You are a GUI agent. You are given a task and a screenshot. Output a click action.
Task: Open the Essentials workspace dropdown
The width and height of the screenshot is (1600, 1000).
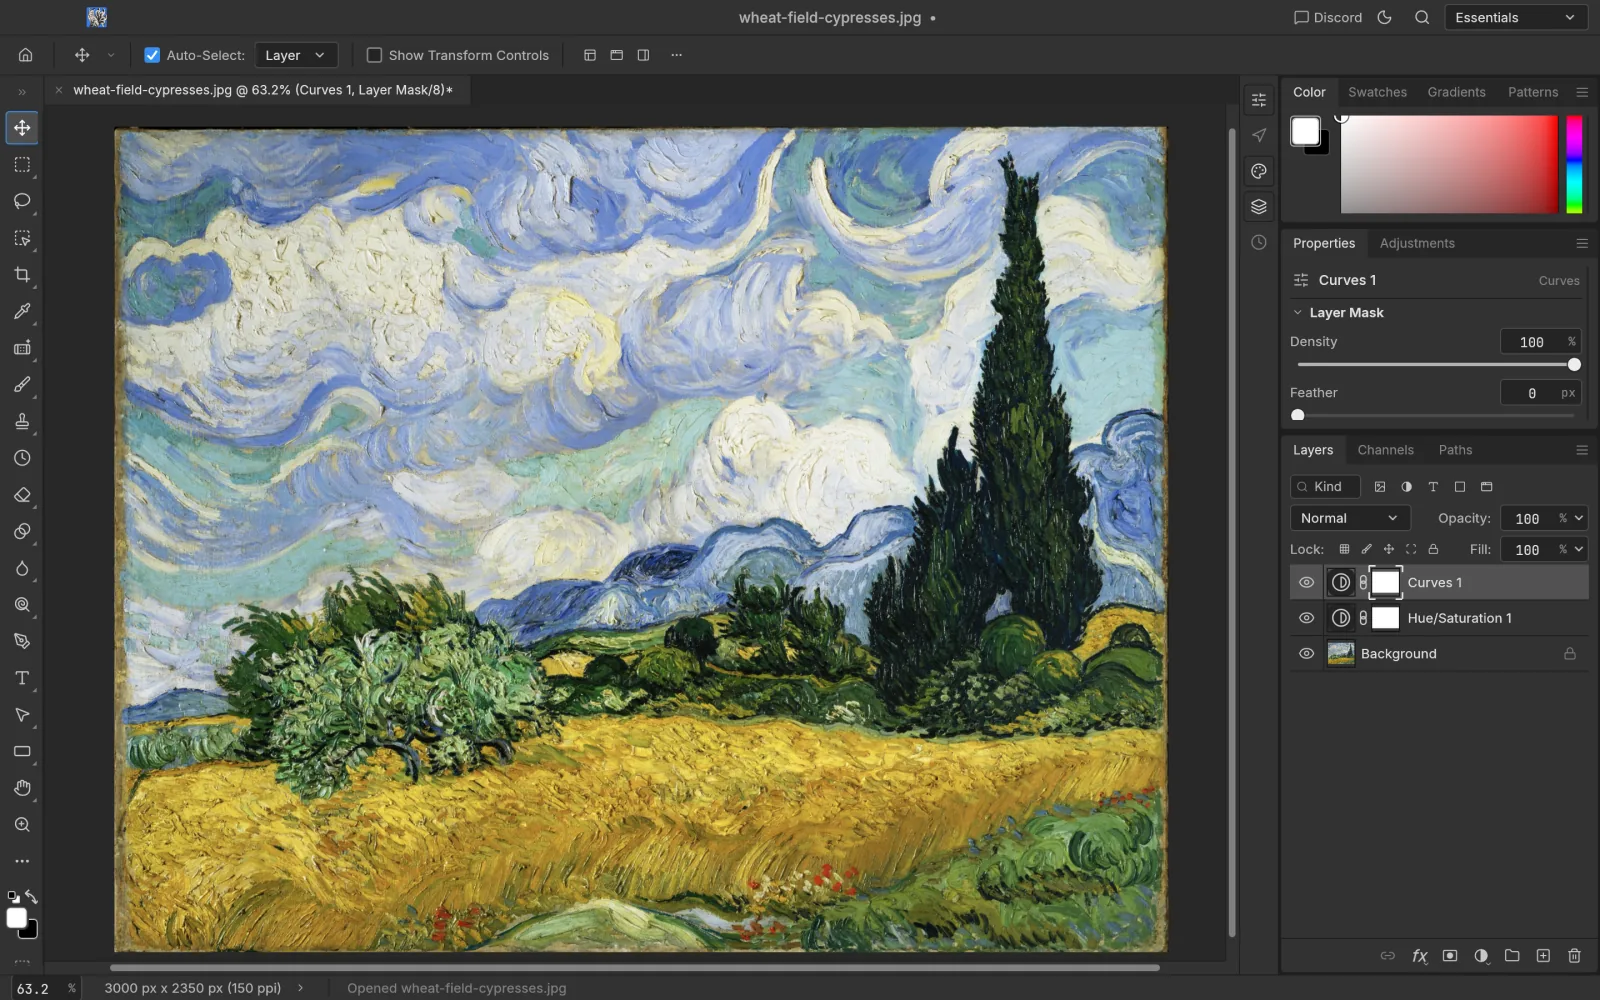pos(1515,17)
